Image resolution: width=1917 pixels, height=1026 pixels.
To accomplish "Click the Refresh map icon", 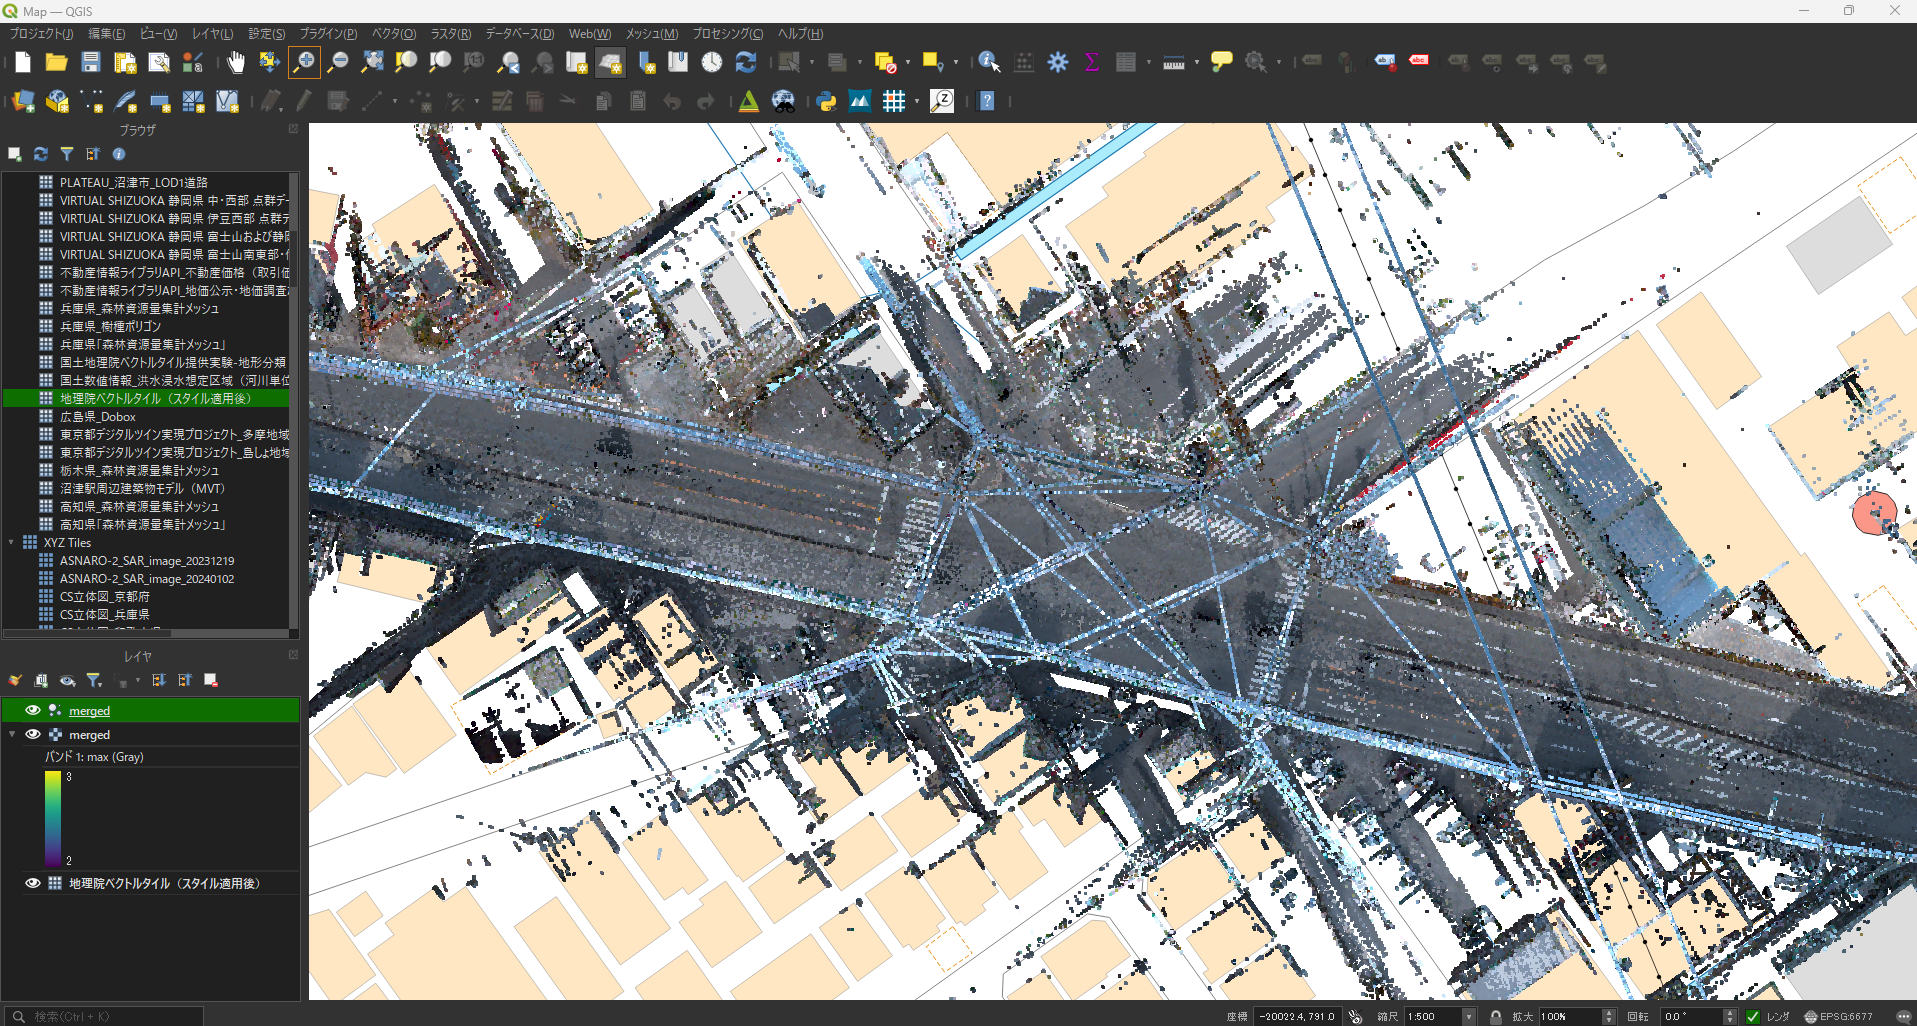I will [x=745, y=62].
